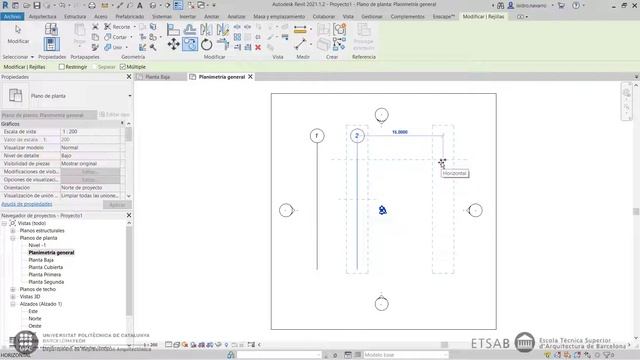Click the Aplicar button in properties

click(117, 204)
